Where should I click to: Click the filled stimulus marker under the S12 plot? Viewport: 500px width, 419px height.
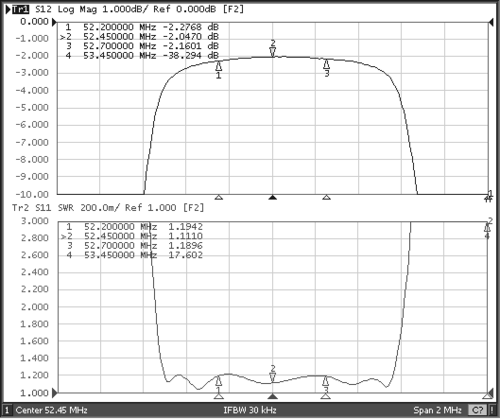(273, 197)
